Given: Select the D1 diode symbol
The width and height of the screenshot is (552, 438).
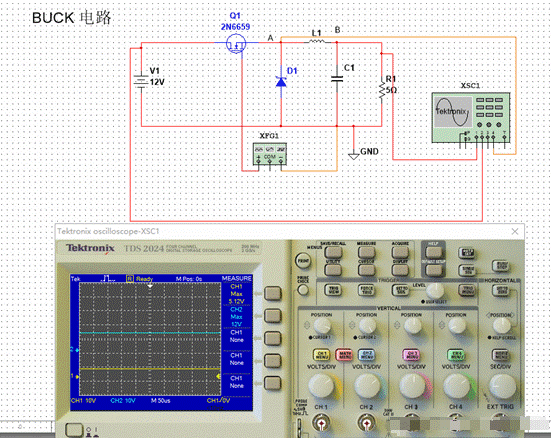Looking at the screenshot, I should (x=281, y=82).
